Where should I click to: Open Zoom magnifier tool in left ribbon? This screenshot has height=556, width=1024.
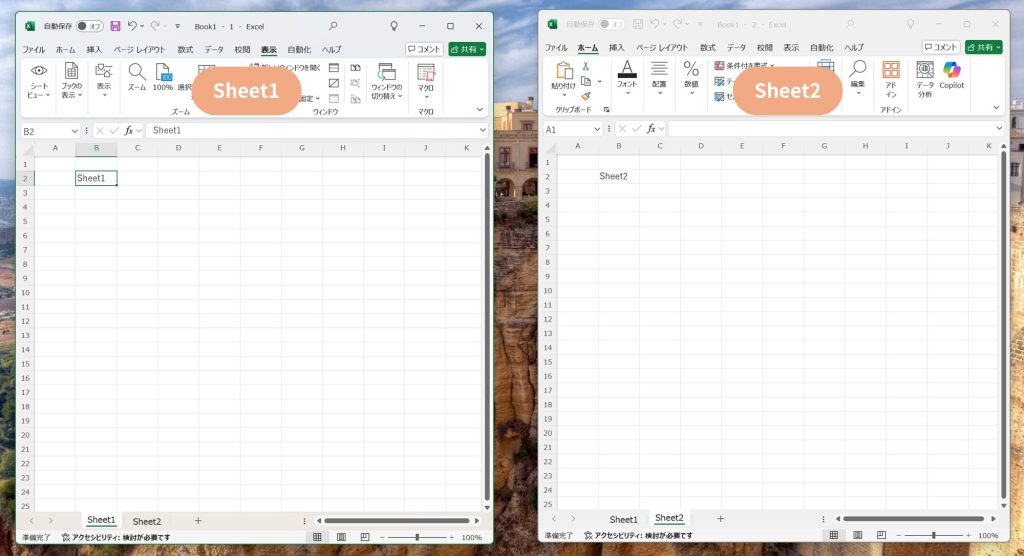137,76
